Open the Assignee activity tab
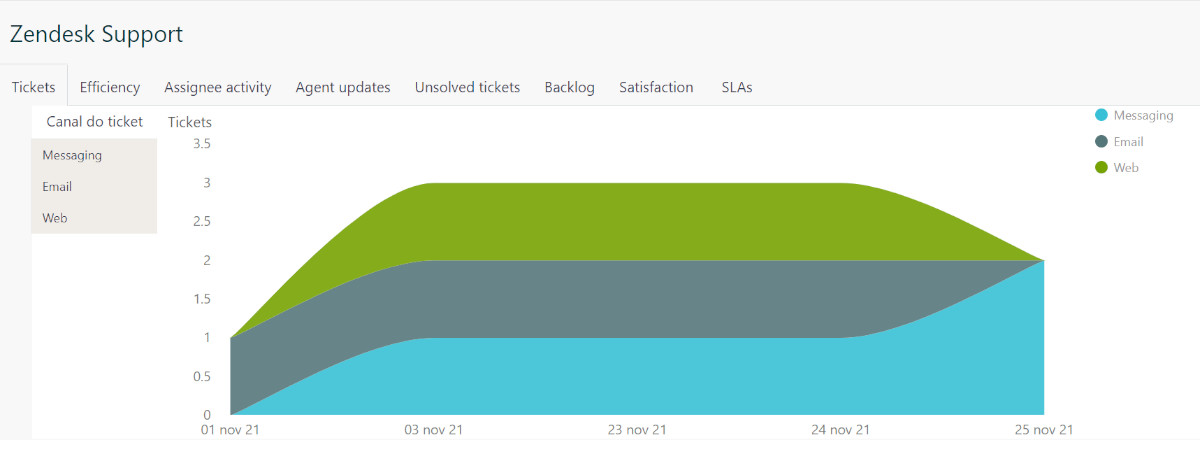The width and height of the screenshot is (1200, 450). click(x=218, y=87)
